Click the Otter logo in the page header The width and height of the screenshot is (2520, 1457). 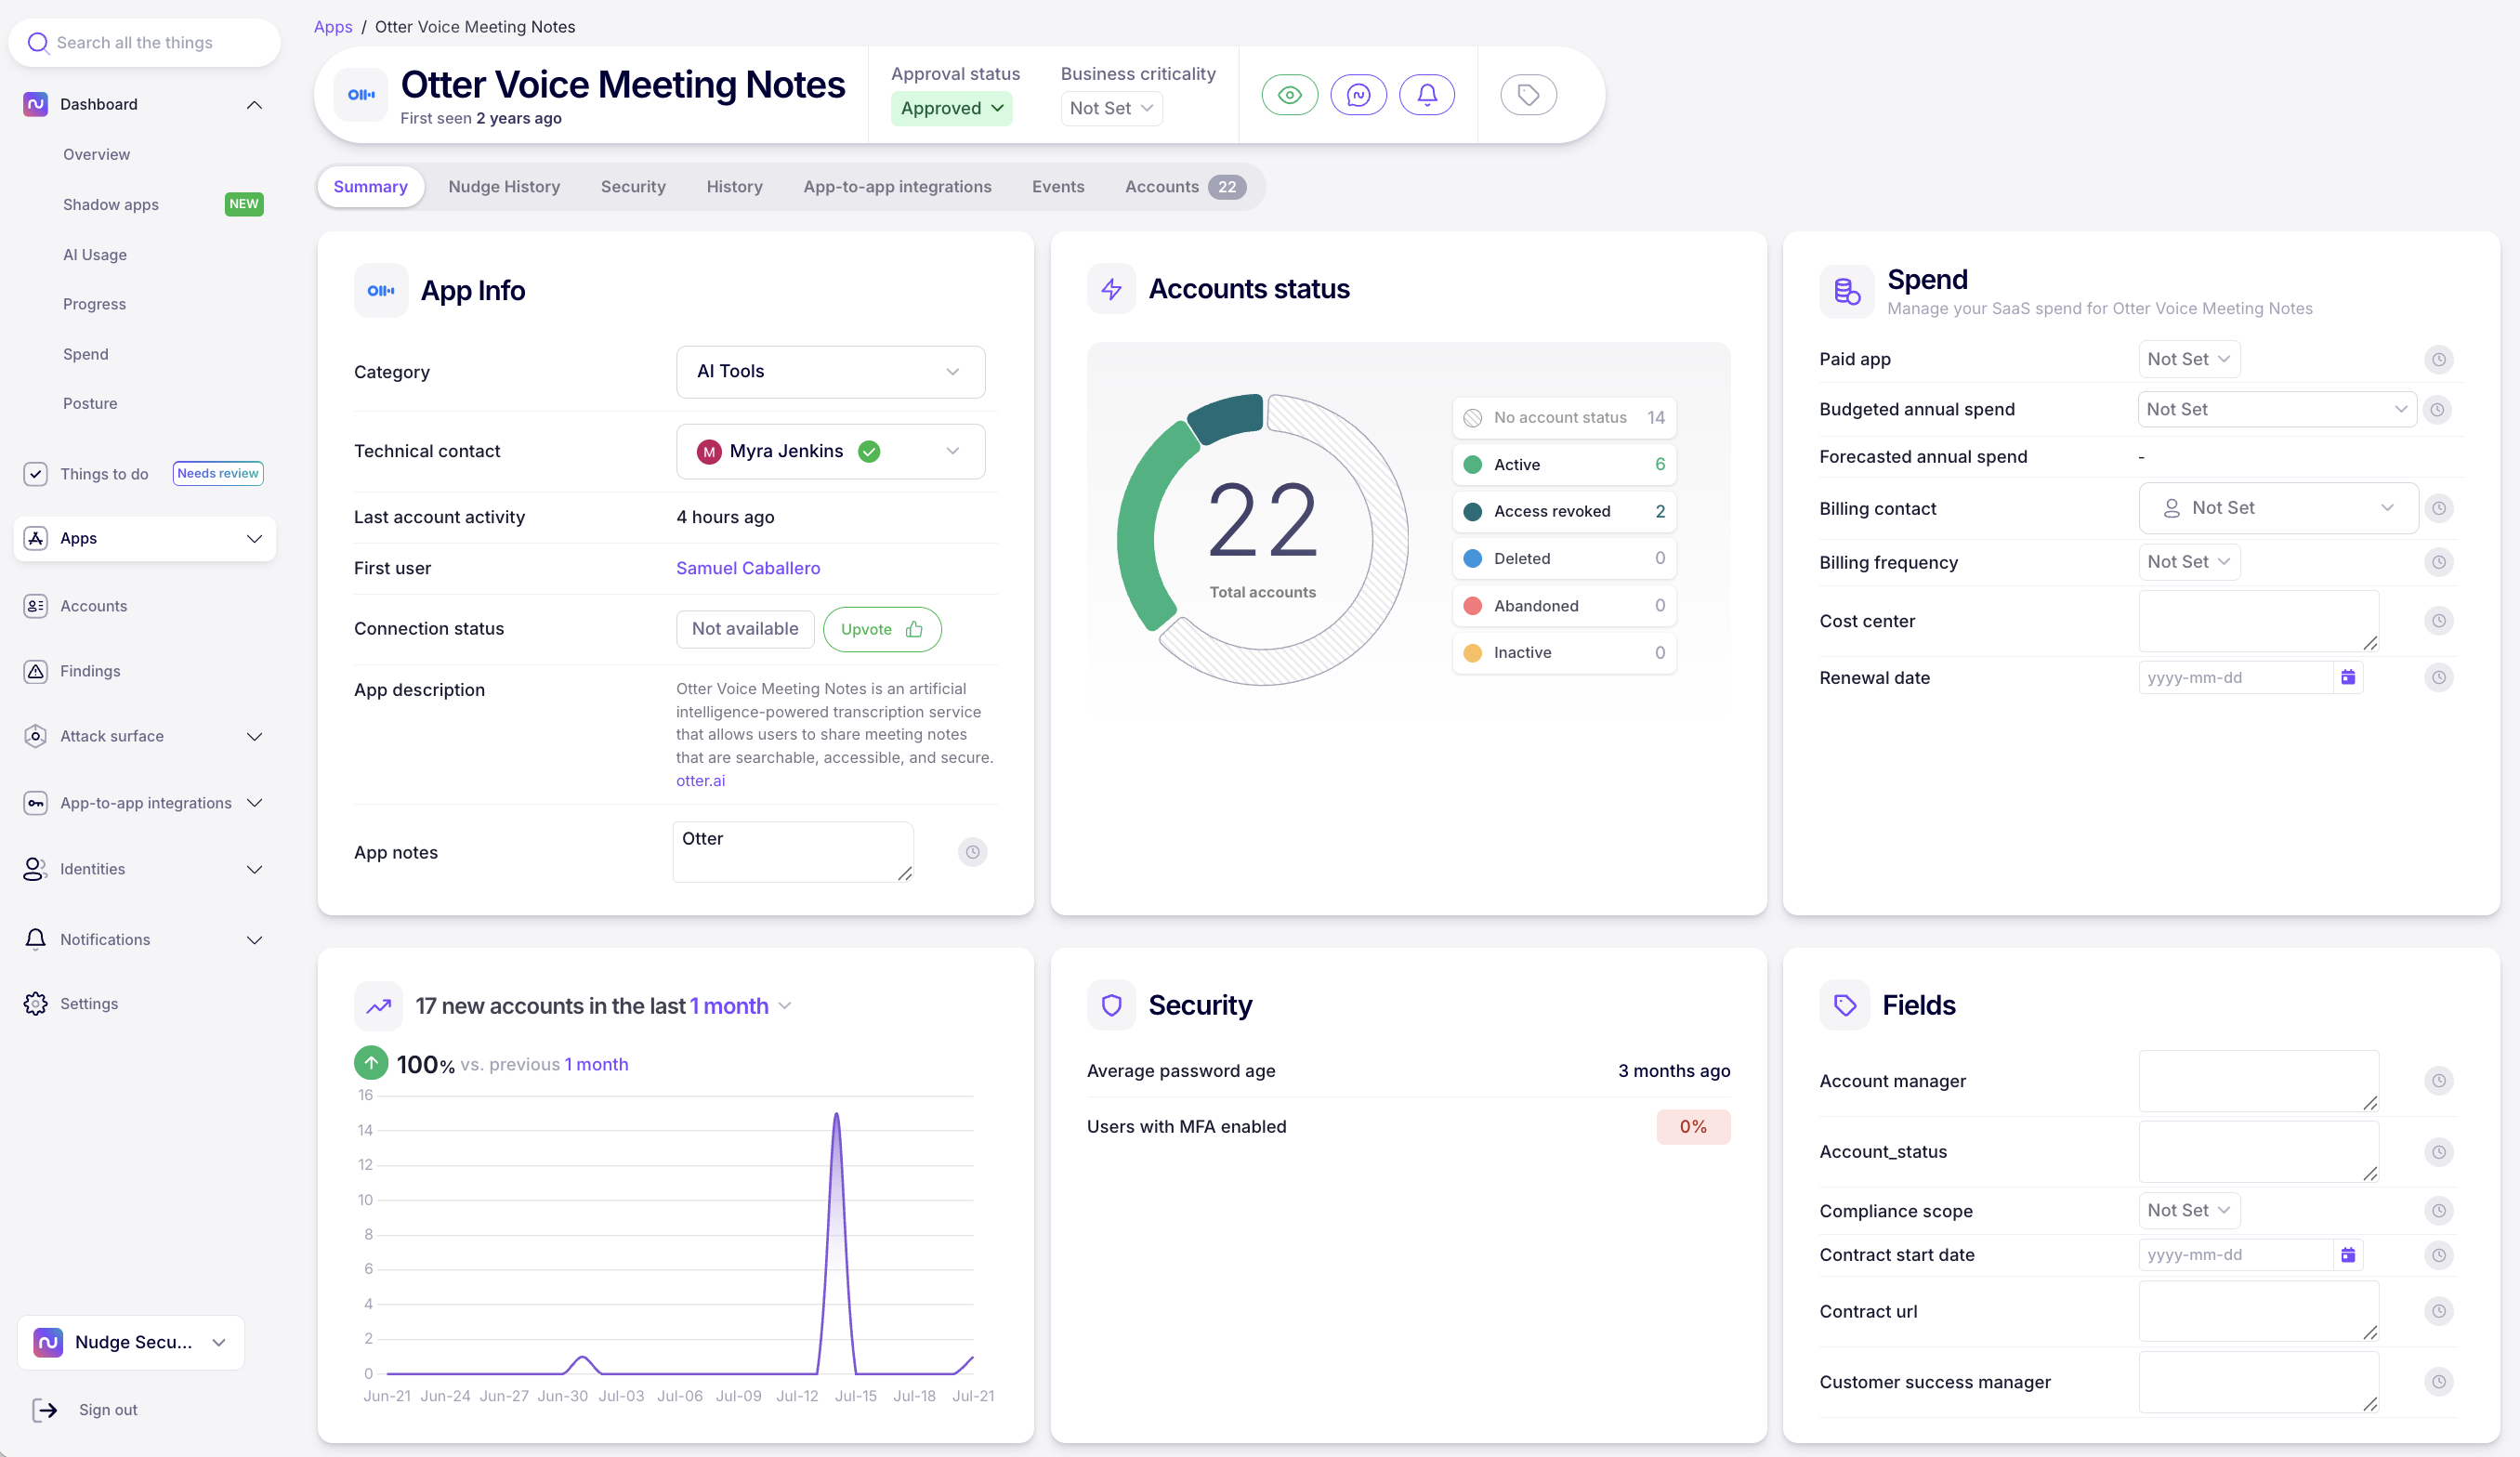pos(361,95)
